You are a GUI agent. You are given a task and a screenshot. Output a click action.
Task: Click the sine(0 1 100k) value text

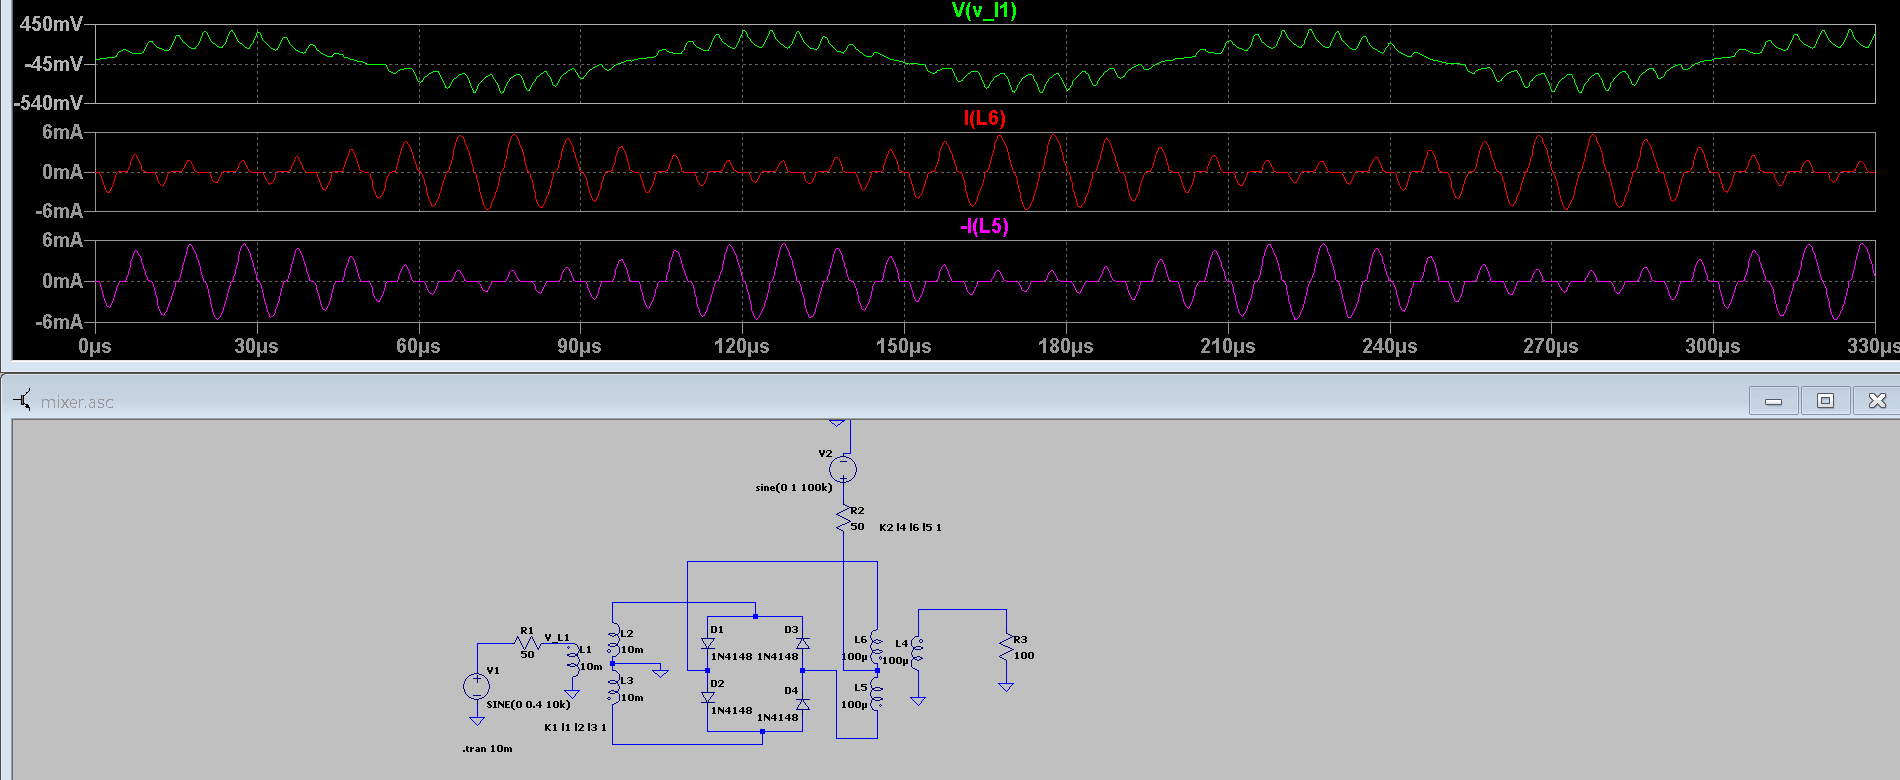coord(794,488)
